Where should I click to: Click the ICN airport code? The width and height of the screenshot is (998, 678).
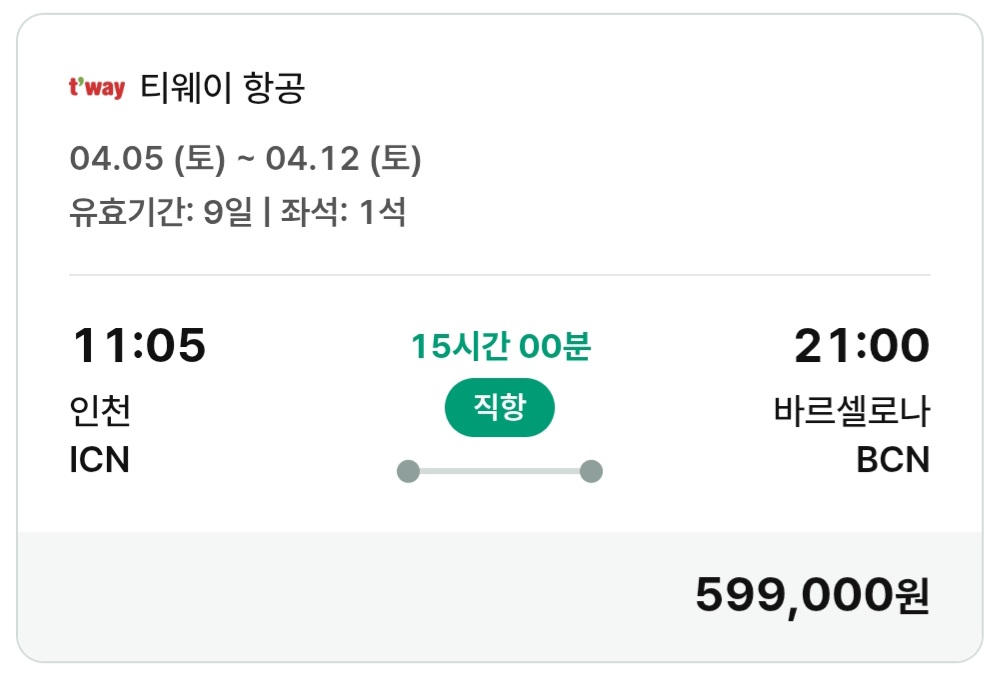tap(100, 460)
